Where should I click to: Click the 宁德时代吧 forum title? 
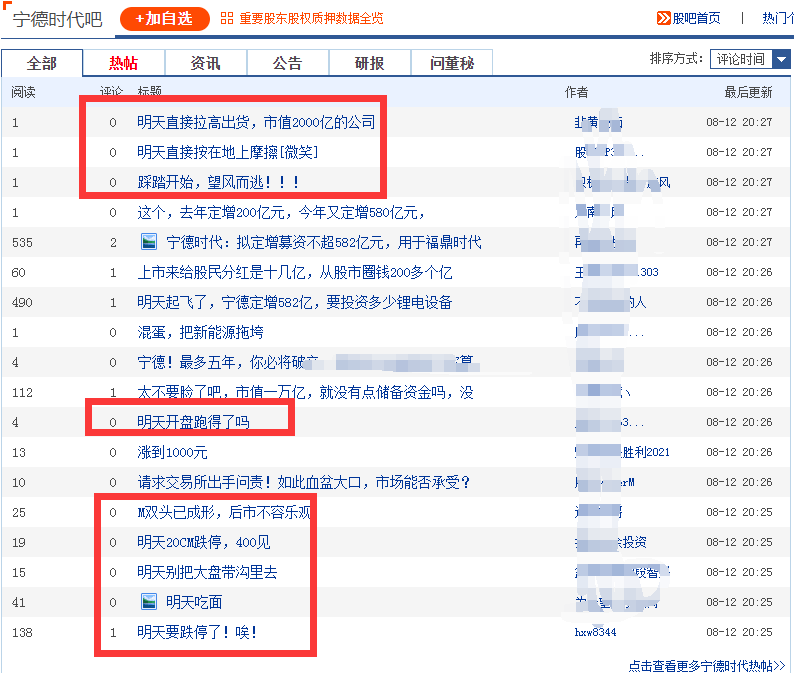coord(58,19)
